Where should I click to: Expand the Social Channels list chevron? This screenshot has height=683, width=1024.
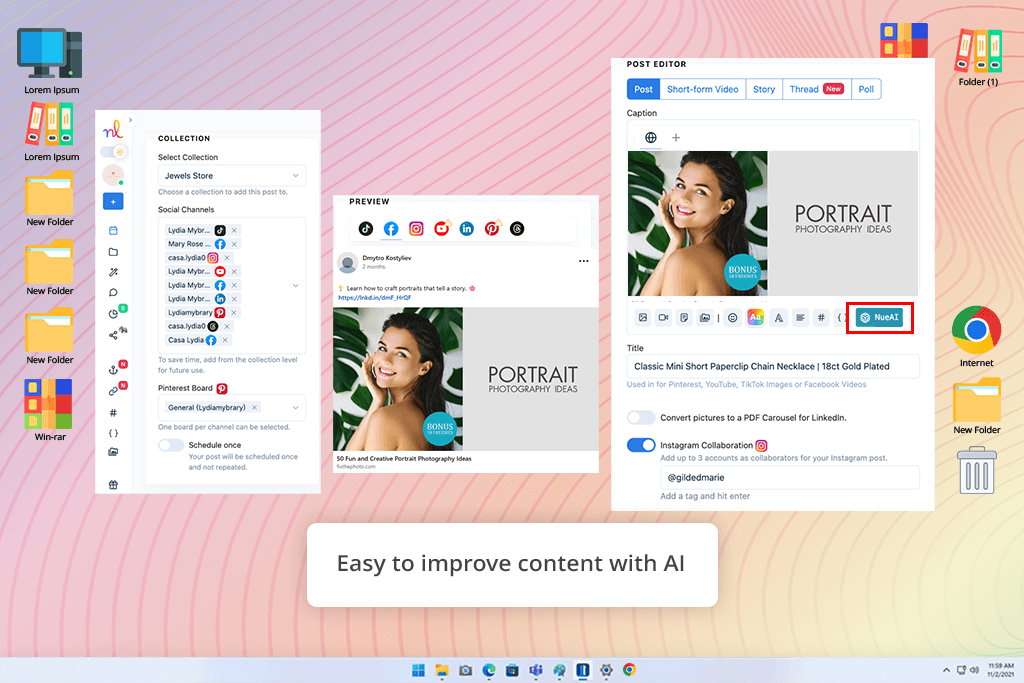pyautogui.click(x=295, y=285)
